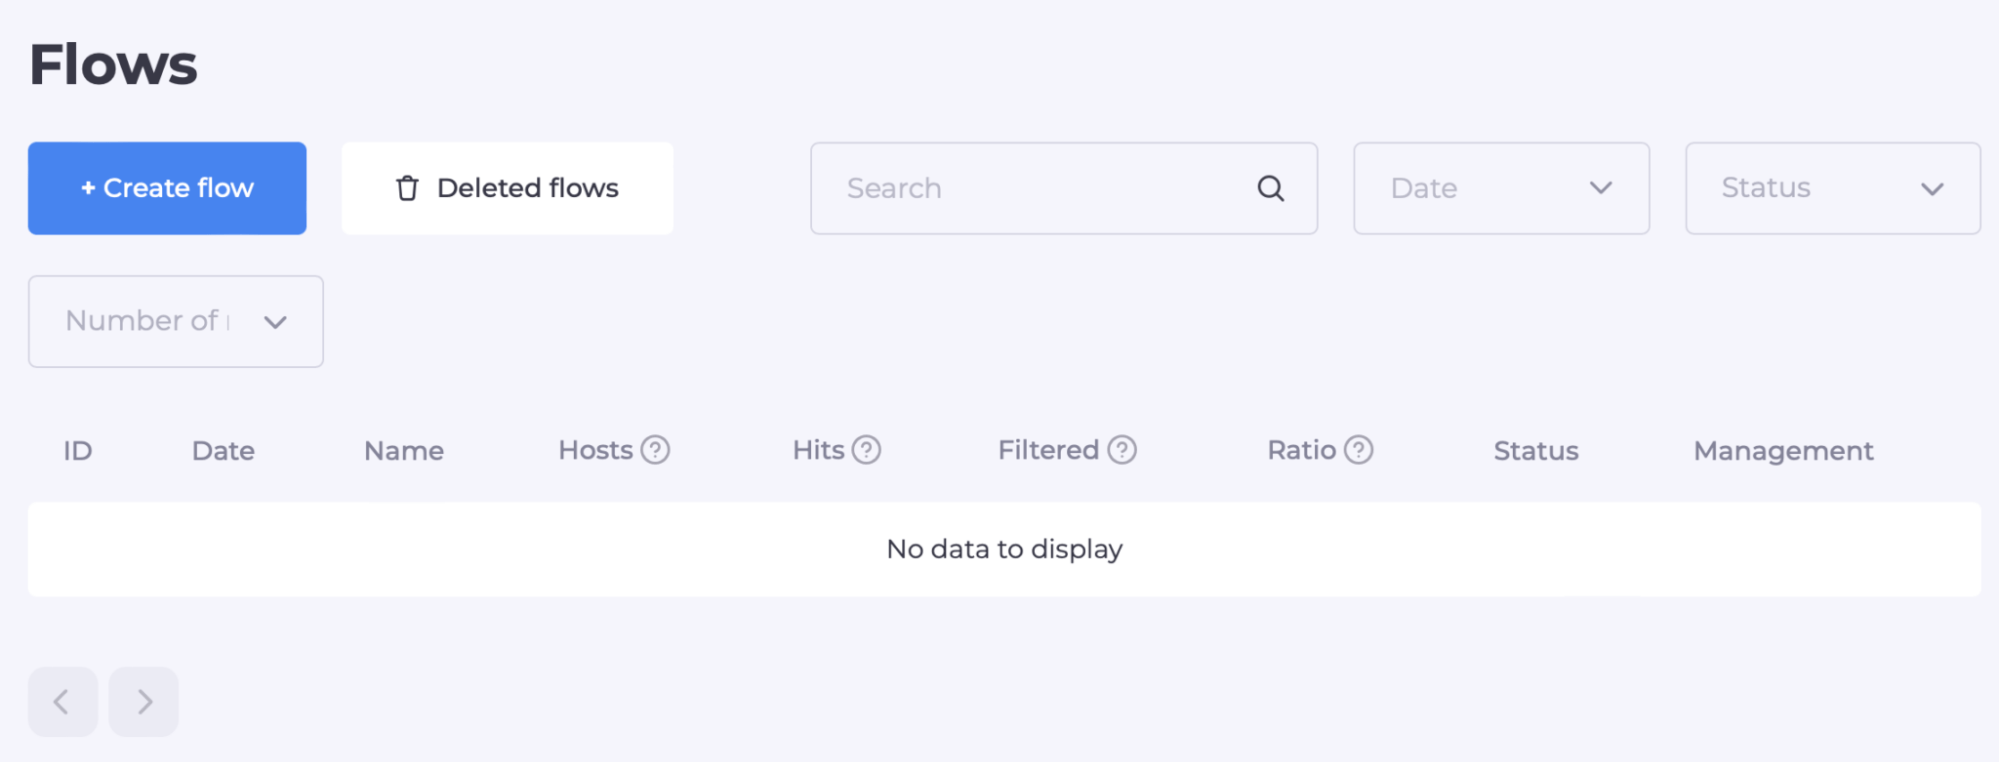The height and width of the screenshot is (763, 1999).
Task: Sort by Name column header
Action: pyautogui.click(x=404, y=451)
